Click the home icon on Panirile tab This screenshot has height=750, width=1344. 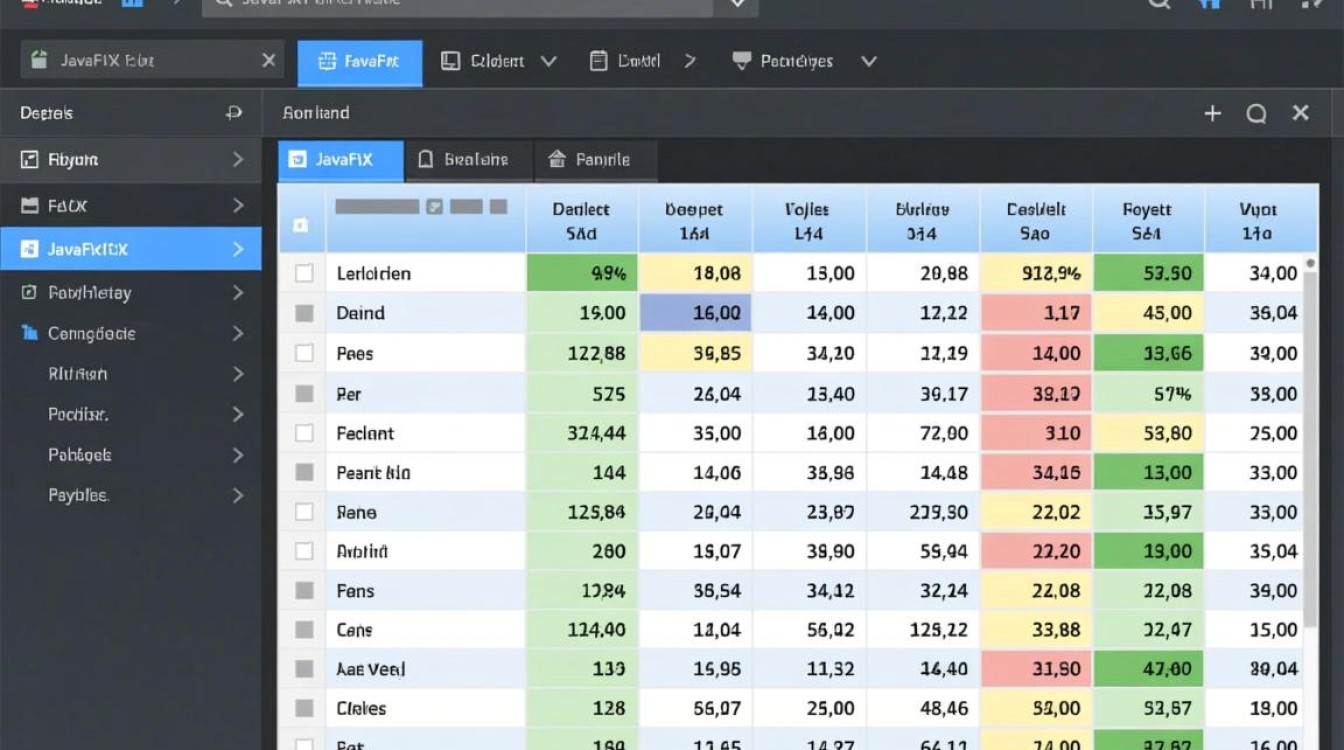tap(557, 159)
